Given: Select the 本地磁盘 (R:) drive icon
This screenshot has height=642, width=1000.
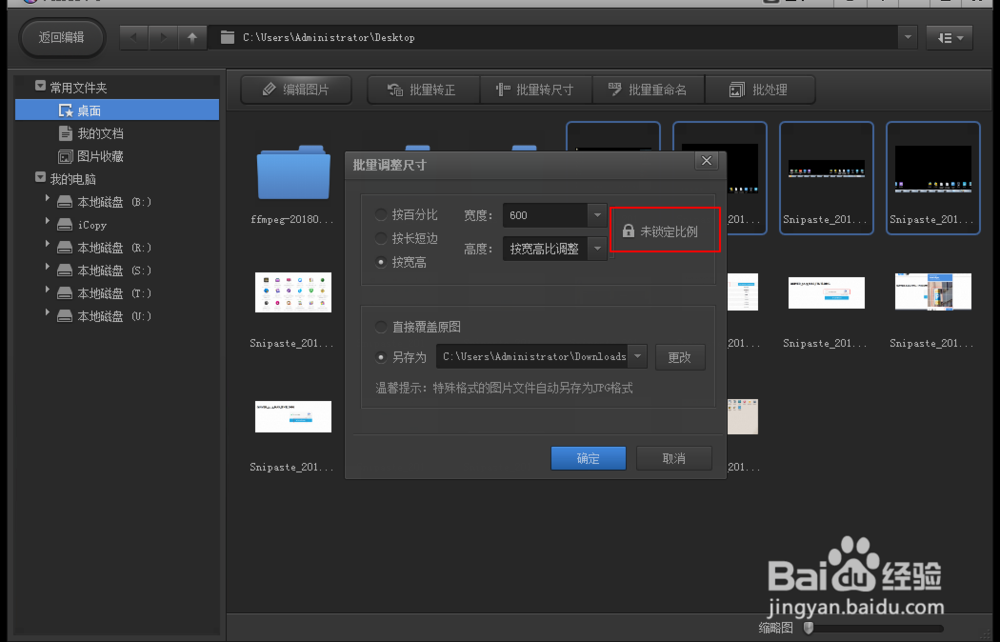Looking at the screenshot, I should pos(64,247).
